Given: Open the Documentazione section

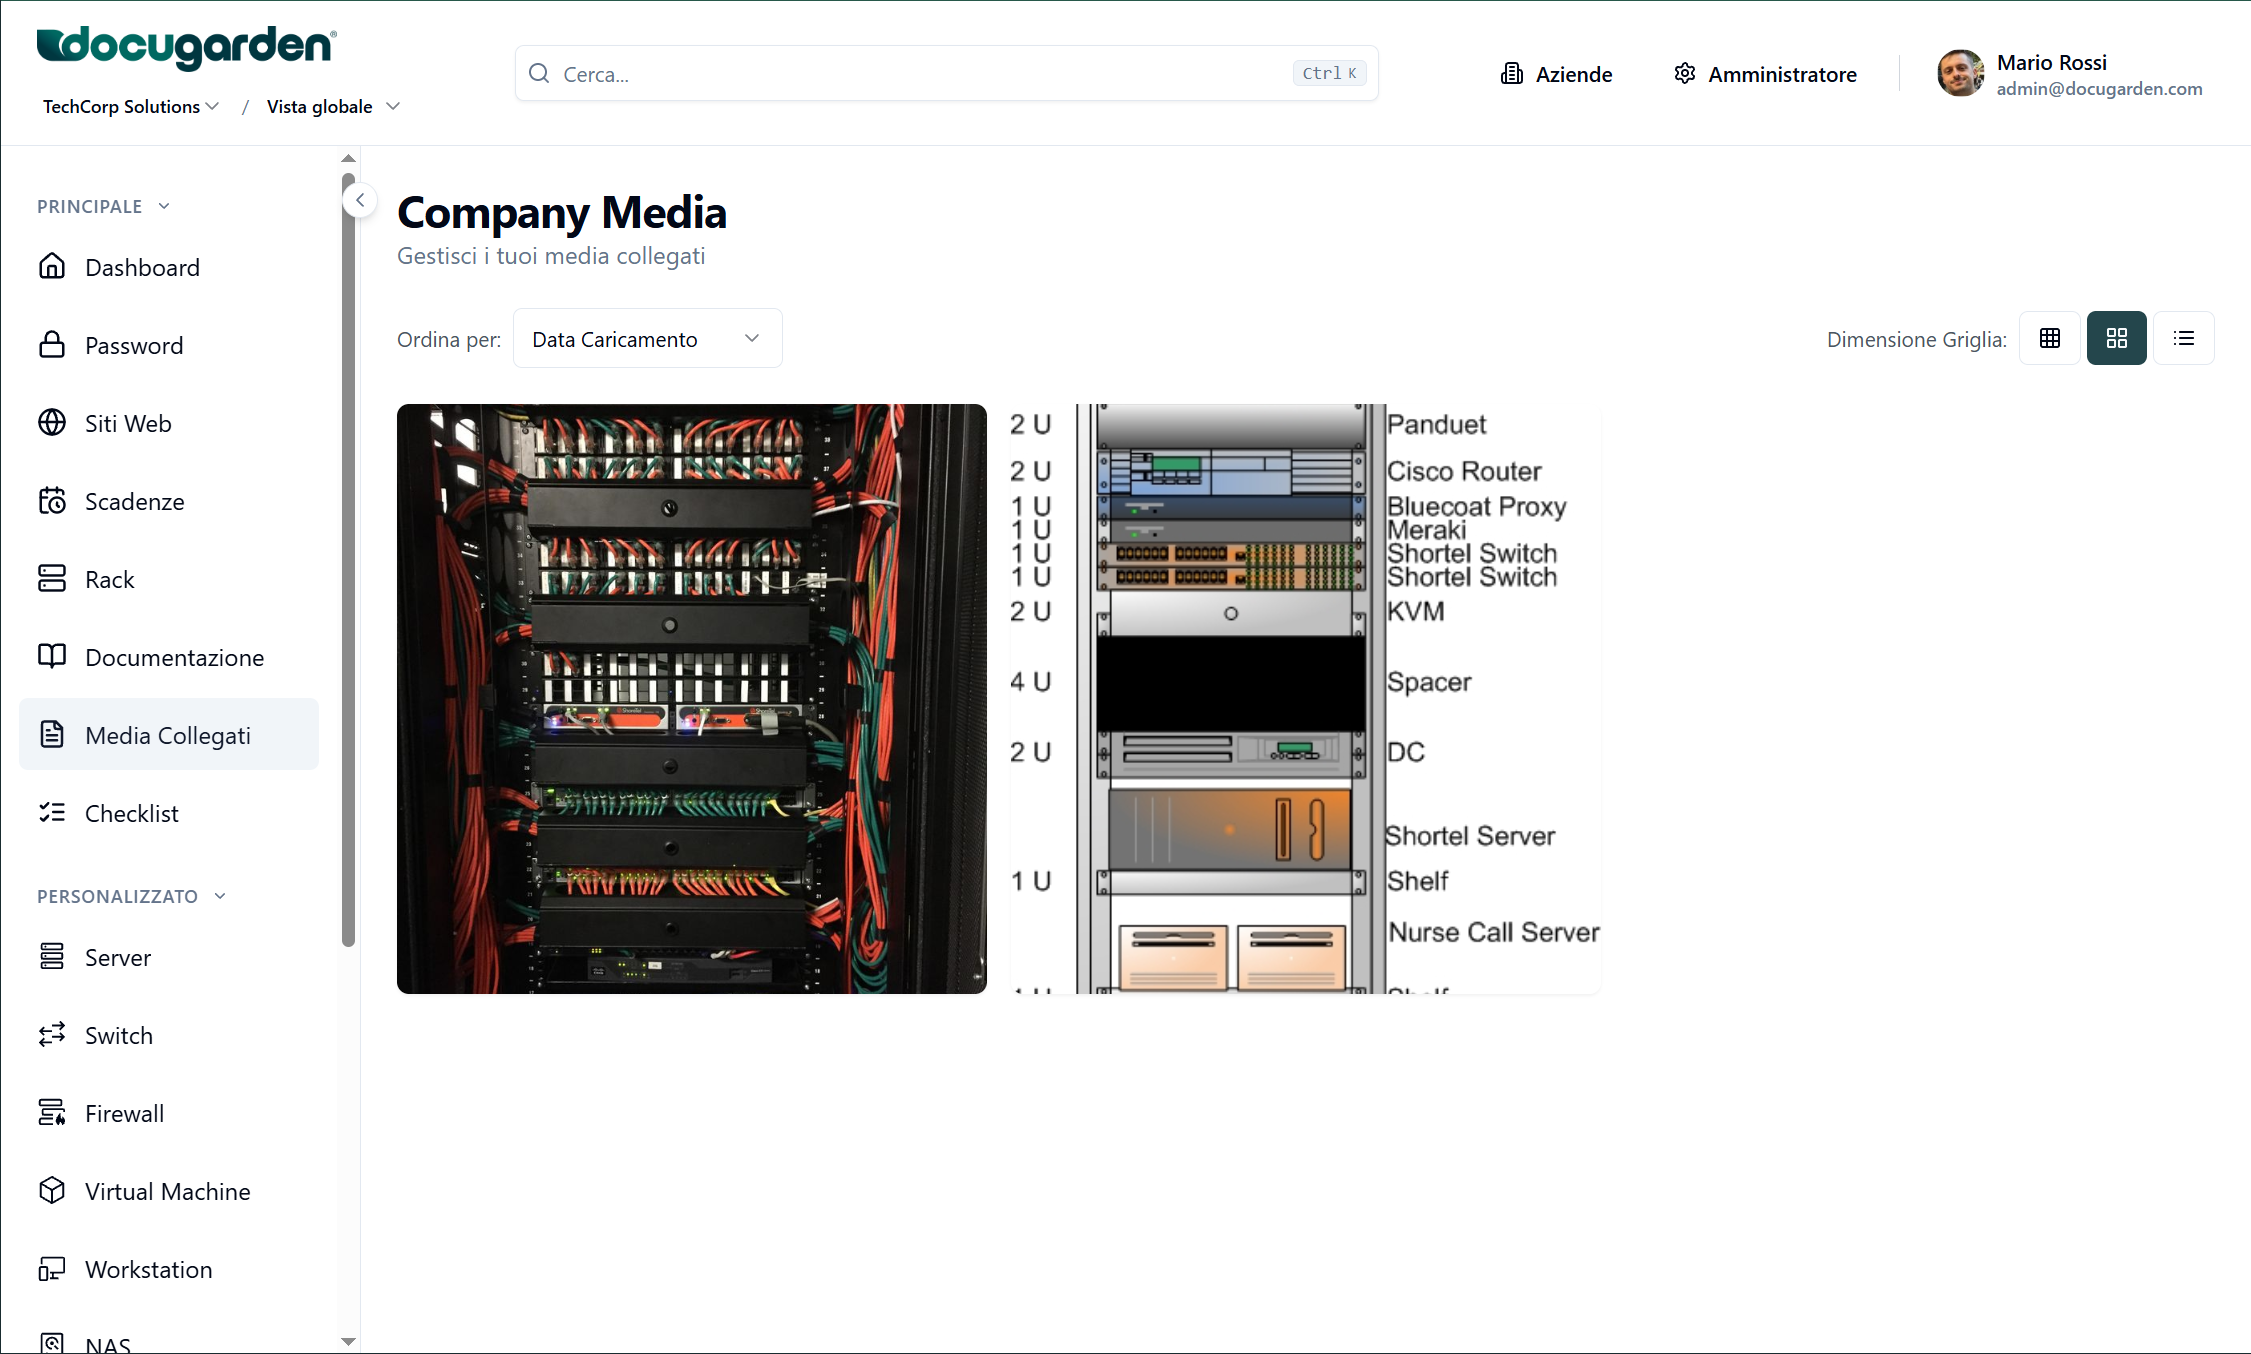Looking at the screenshot, I should pos(169,657).
